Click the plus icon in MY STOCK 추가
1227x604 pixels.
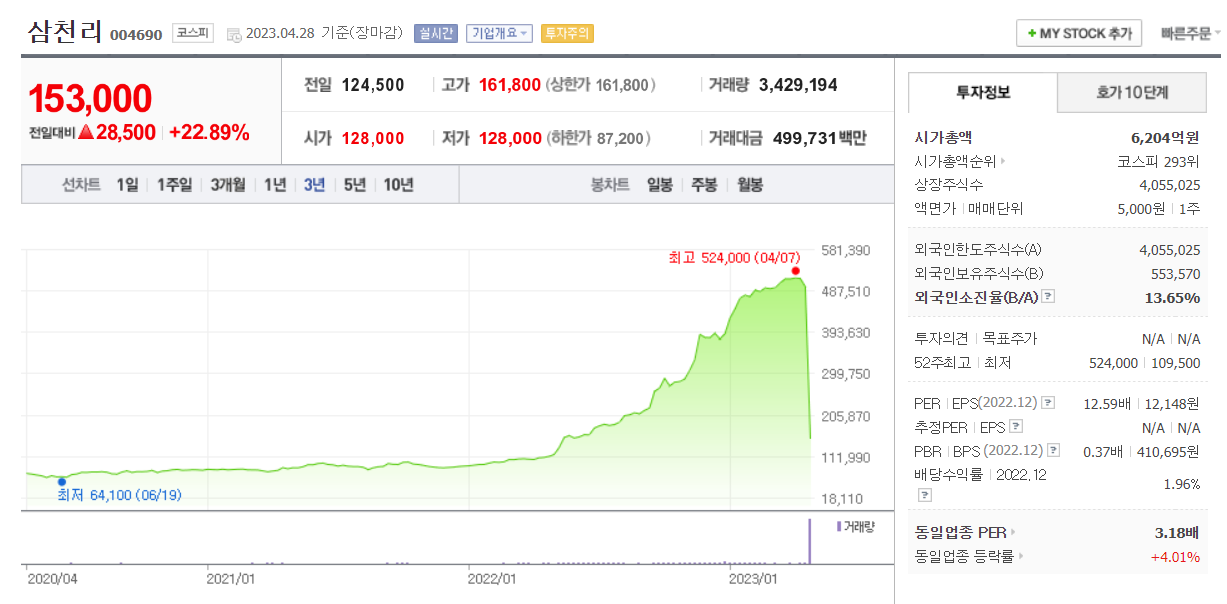tap(1031, 33)
